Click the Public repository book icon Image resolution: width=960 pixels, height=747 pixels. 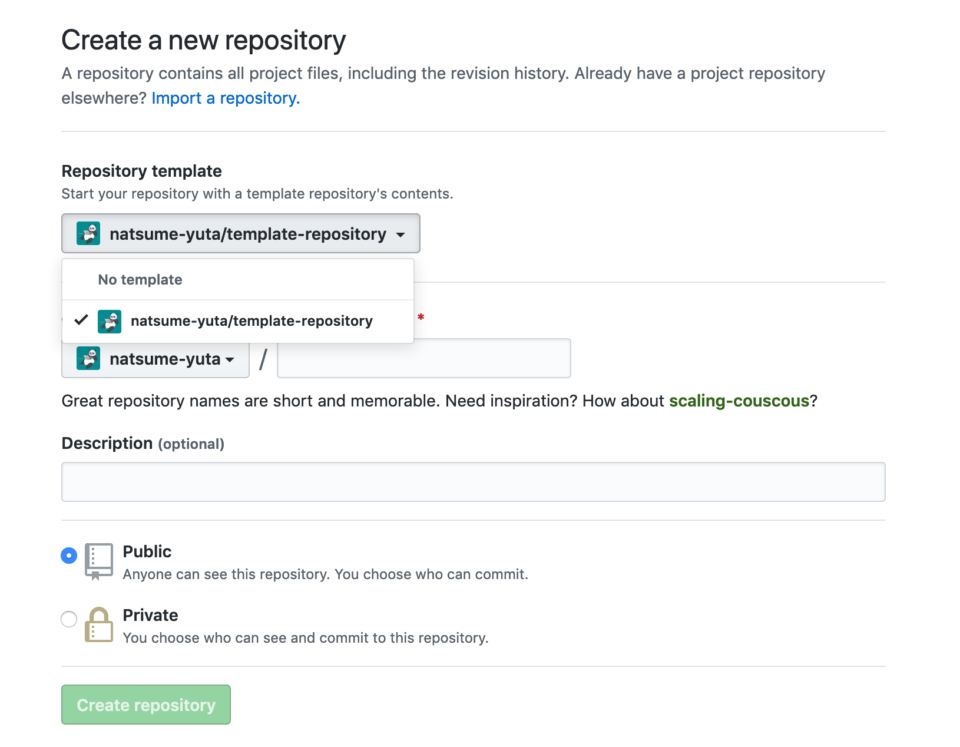pos(98,562)
